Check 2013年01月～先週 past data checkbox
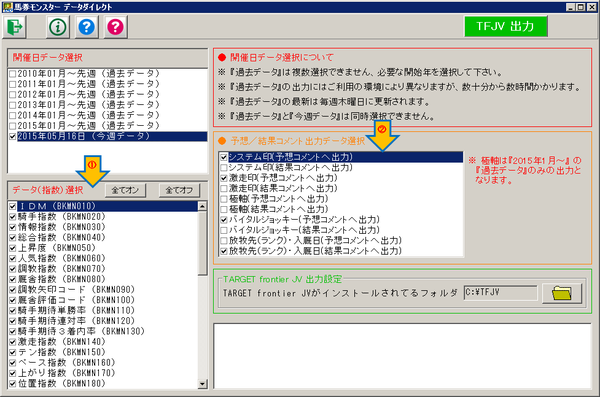The height and width of the screenshot is (397, 600). click(x=13, y=105)
